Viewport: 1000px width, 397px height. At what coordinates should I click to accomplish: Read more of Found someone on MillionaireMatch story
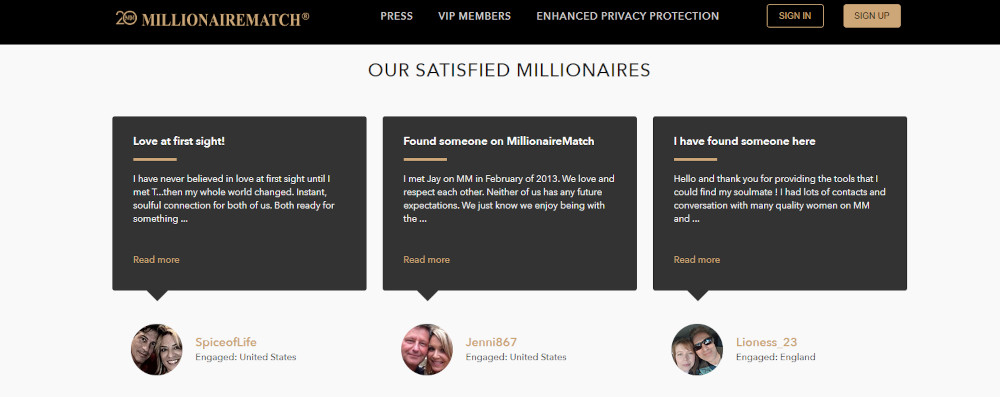coord(427,259)
